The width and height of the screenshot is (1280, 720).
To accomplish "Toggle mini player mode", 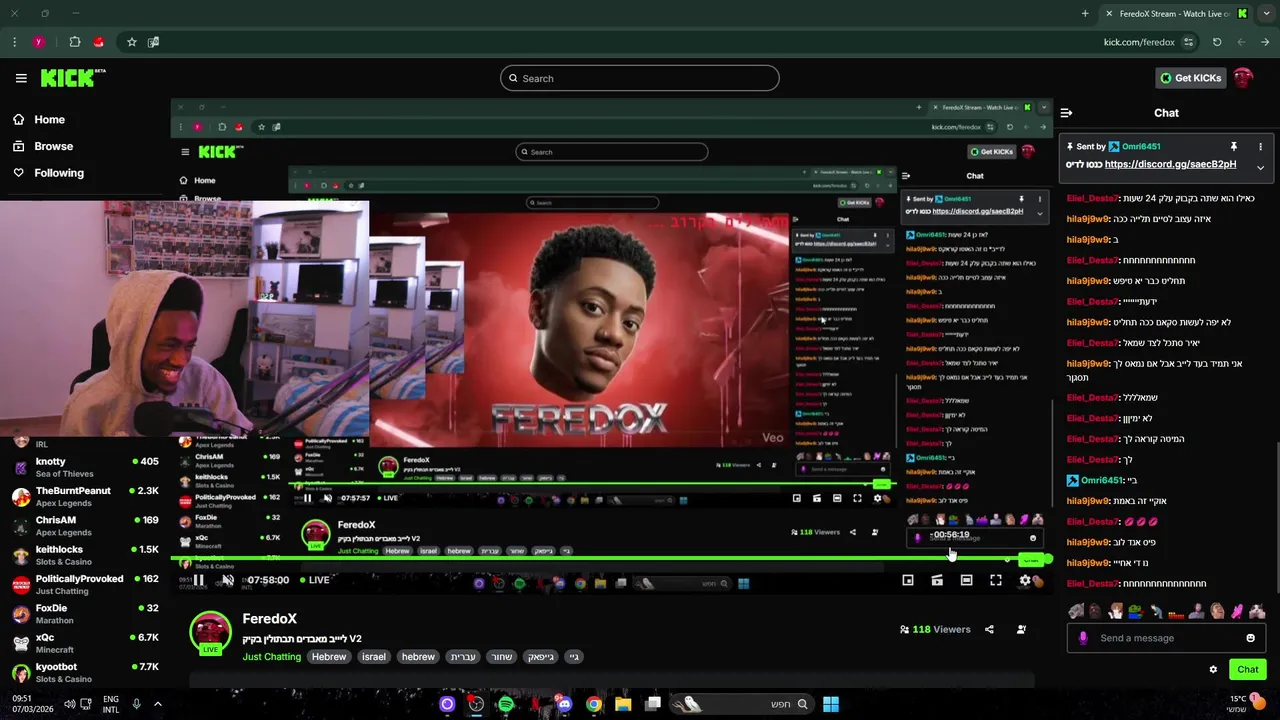I will 908,580.
